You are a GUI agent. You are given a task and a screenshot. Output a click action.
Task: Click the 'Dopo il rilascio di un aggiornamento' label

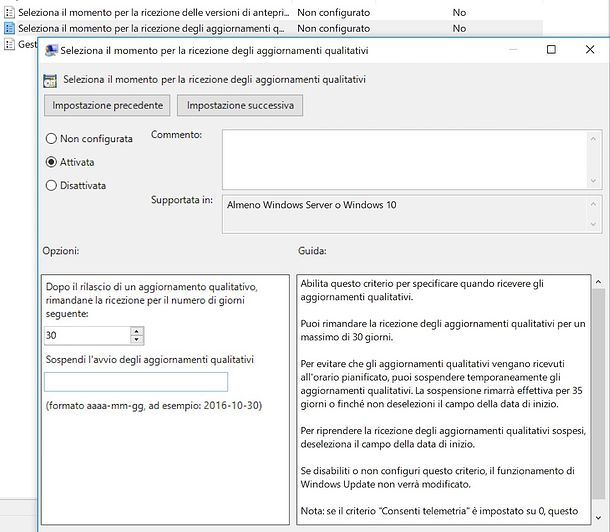point(152,300)
